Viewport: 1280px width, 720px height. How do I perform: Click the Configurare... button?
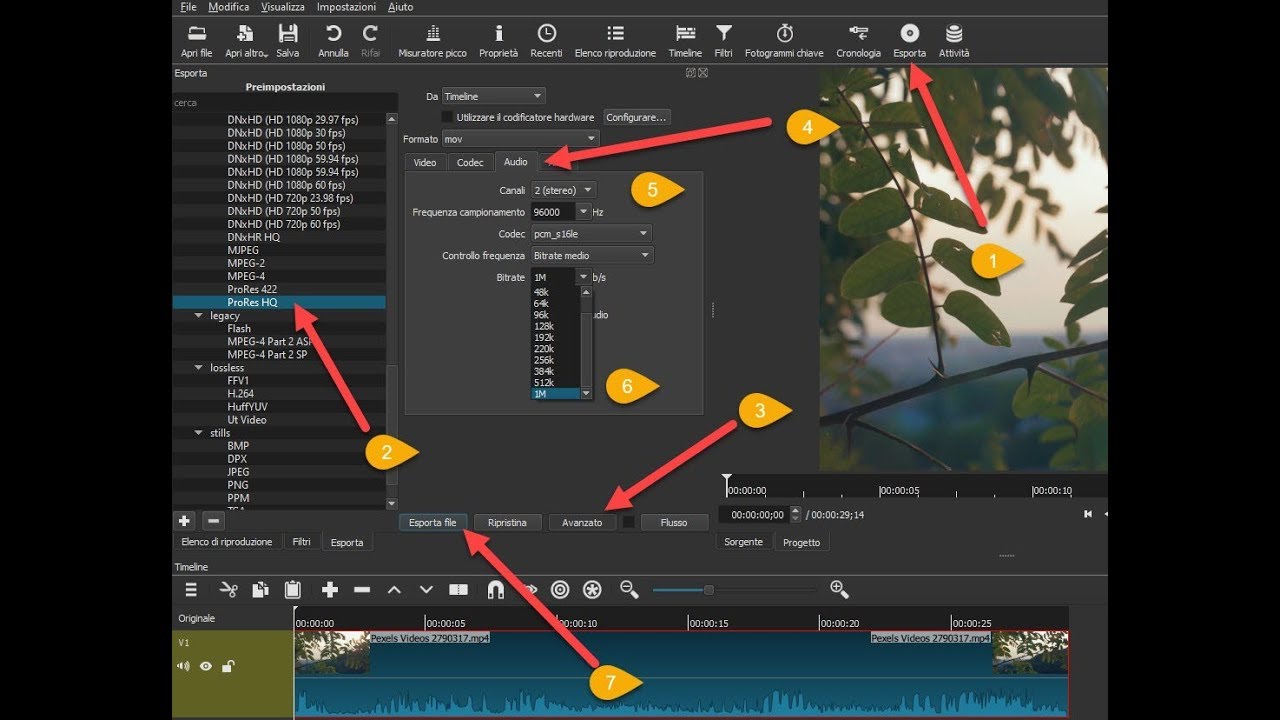(x=636, y=117)
